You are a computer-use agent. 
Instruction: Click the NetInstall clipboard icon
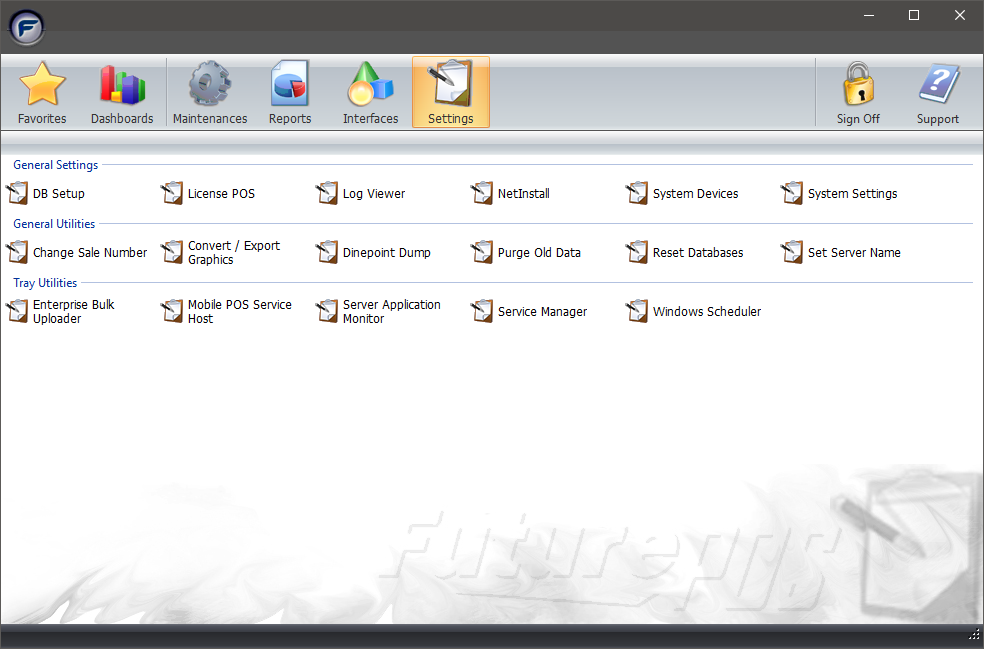(482, 193)
